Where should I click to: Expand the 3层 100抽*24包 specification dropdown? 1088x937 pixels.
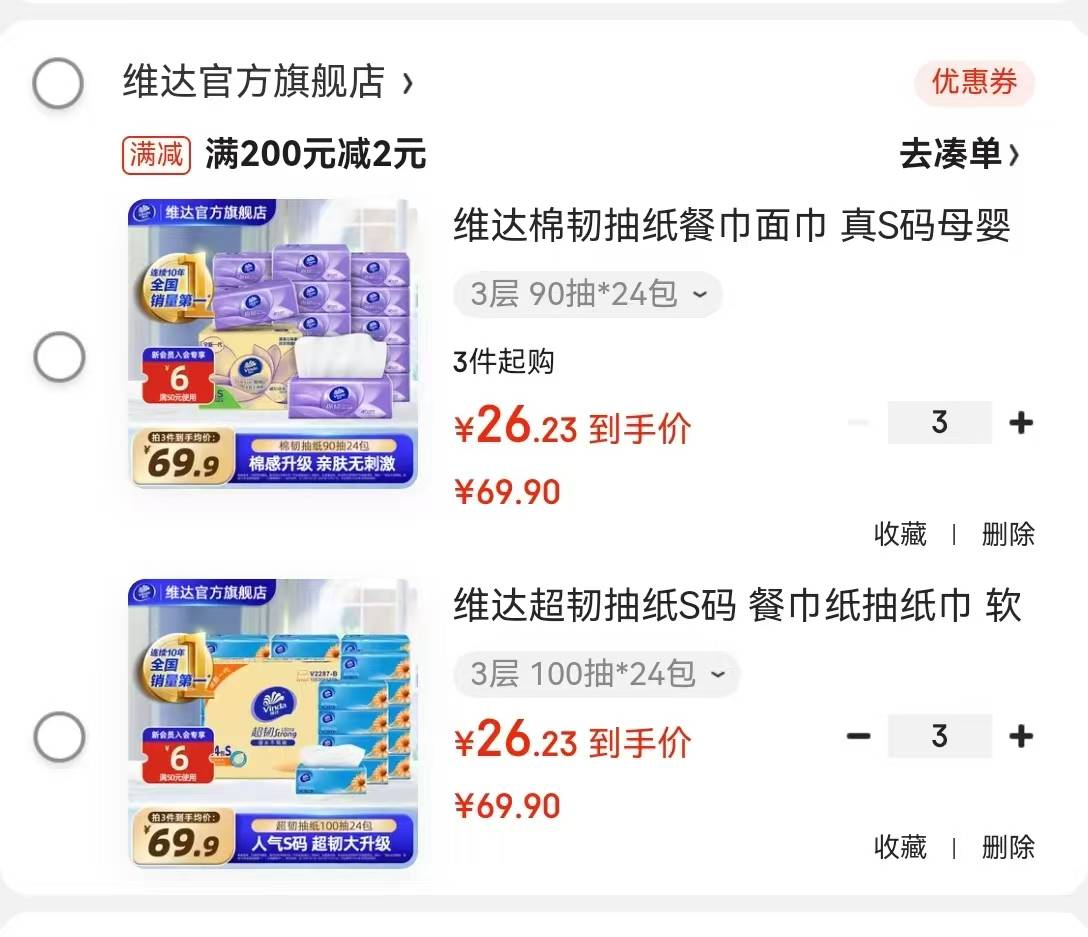[x=597, y=674]
